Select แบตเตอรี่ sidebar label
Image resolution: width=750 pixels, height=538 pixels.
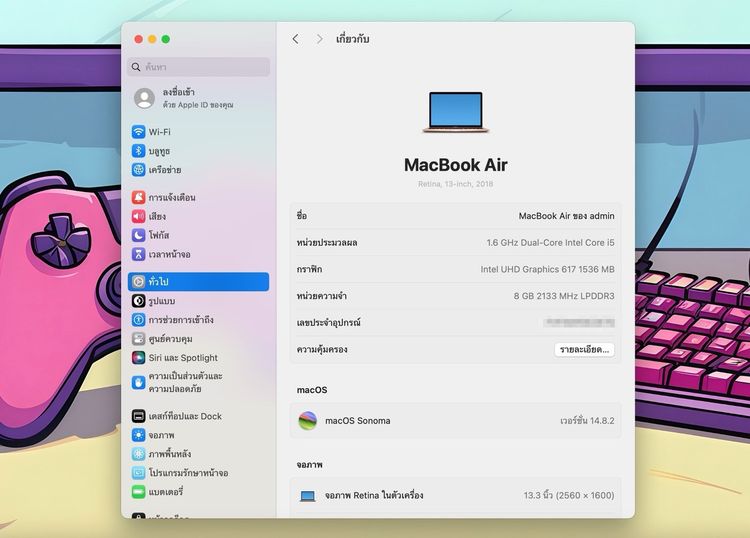click(165, 492)
